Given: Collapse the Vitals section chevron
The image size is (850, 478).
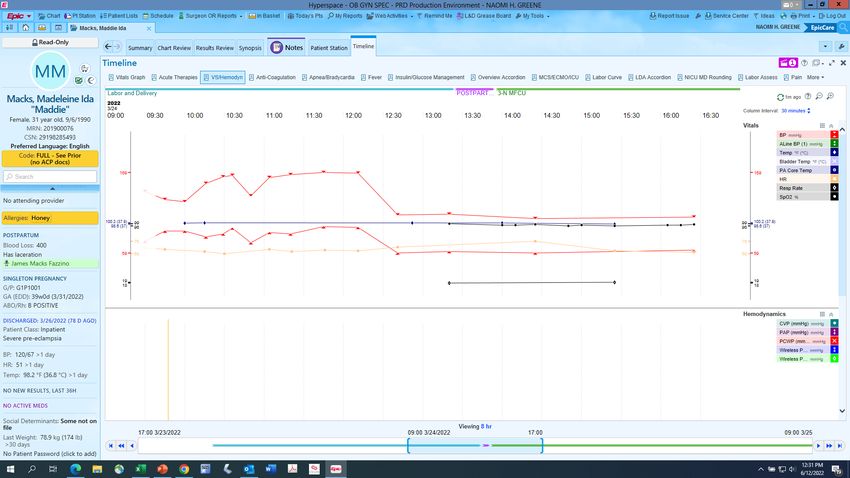Looking at the screenshot, I should 831,126.
